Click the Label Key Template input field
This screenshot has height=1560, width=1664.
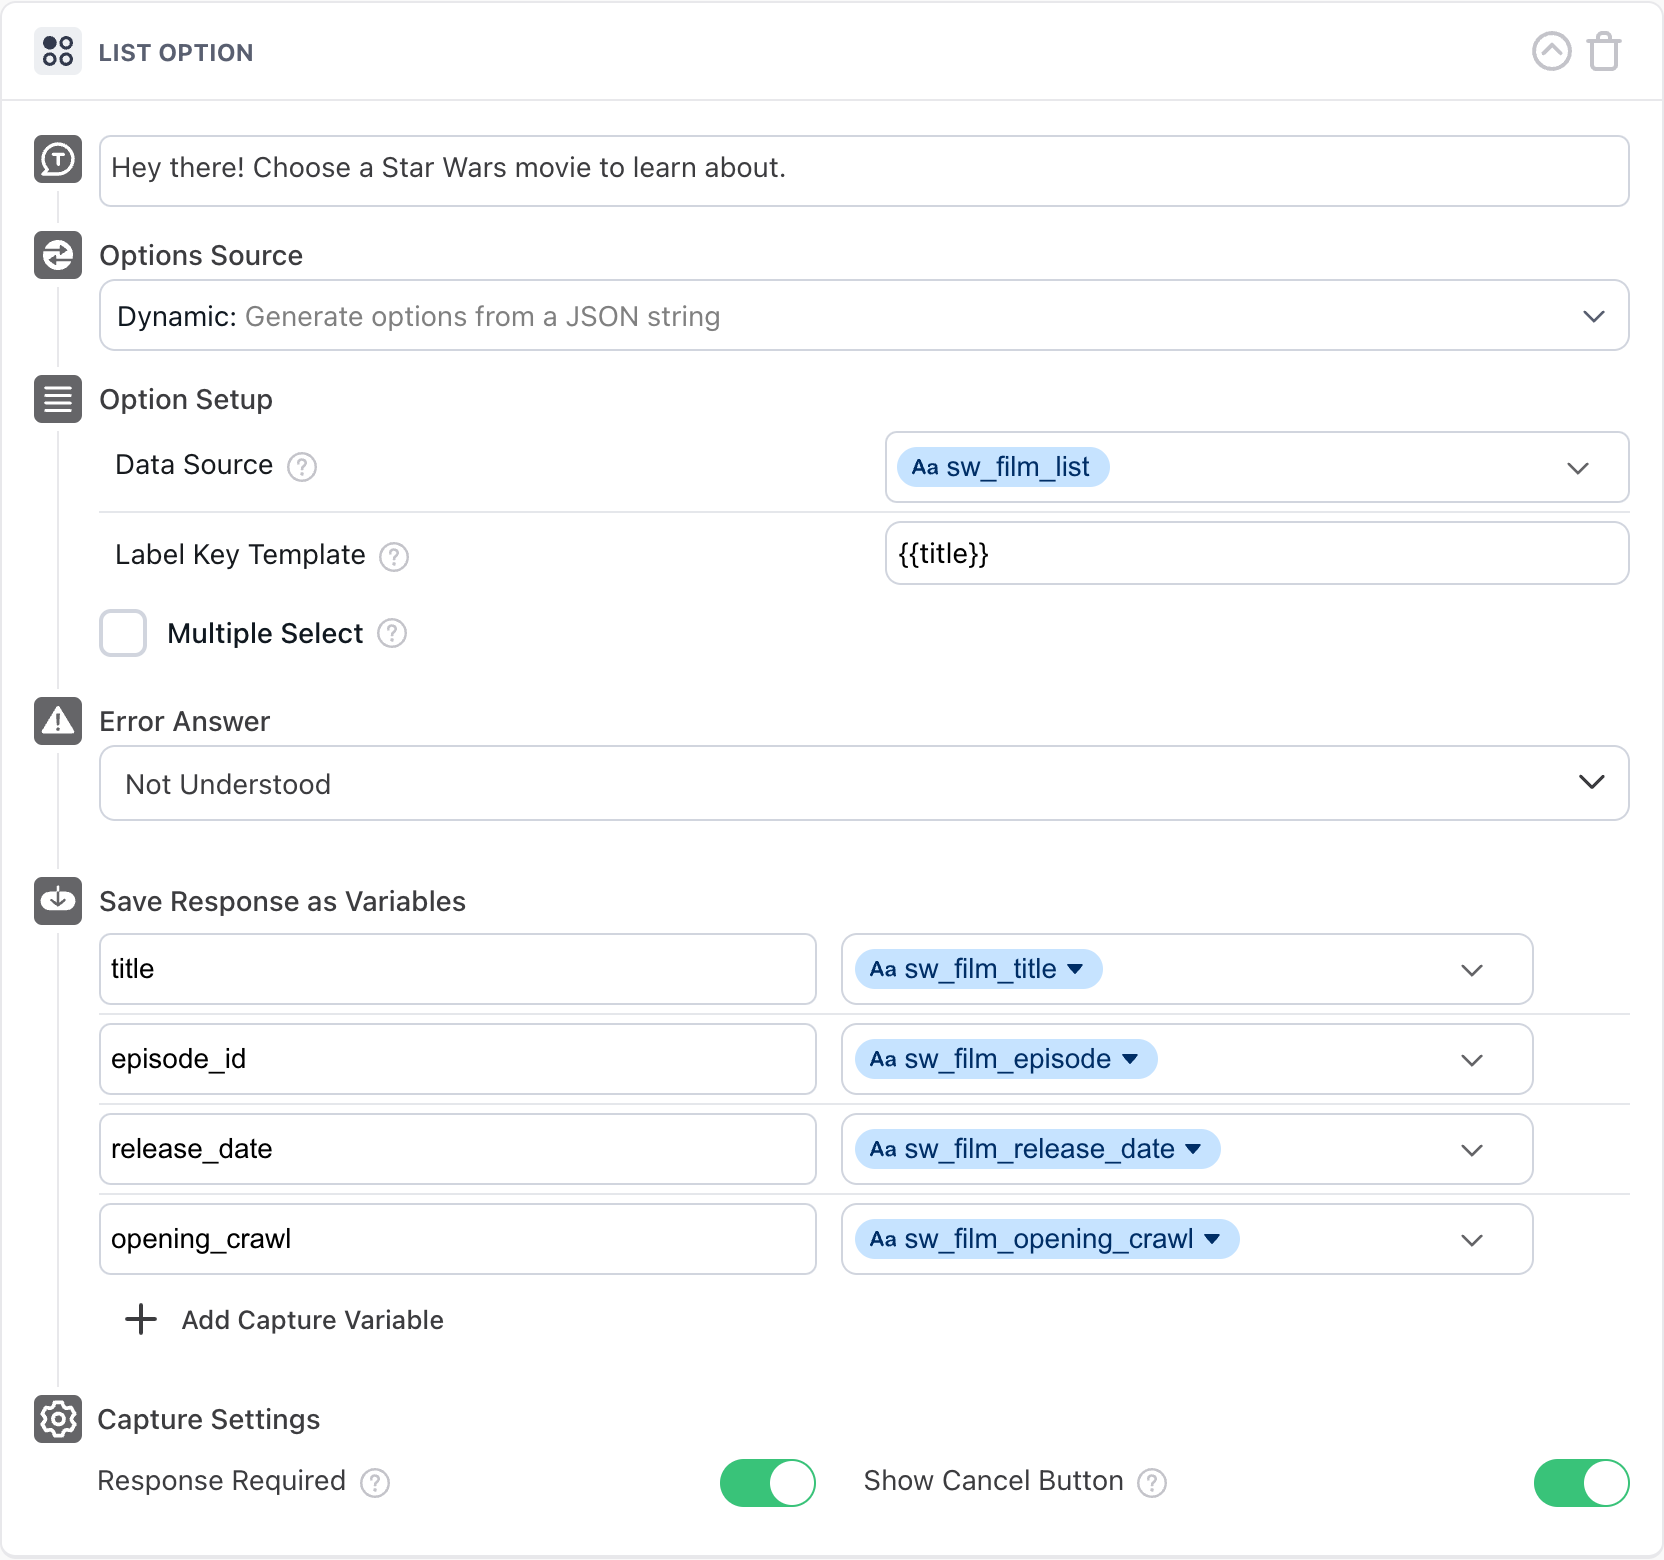pos(1256,554)
